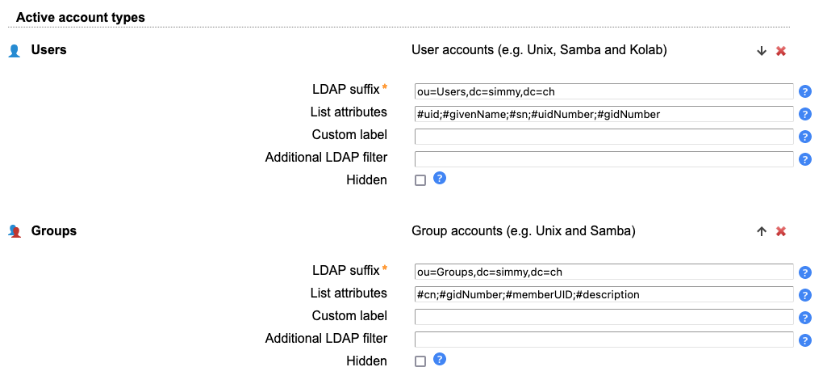Select the Users Custom label input
The height and width of the screenshot is (384, 827).
pyautogui.click(x=604, y=136)
